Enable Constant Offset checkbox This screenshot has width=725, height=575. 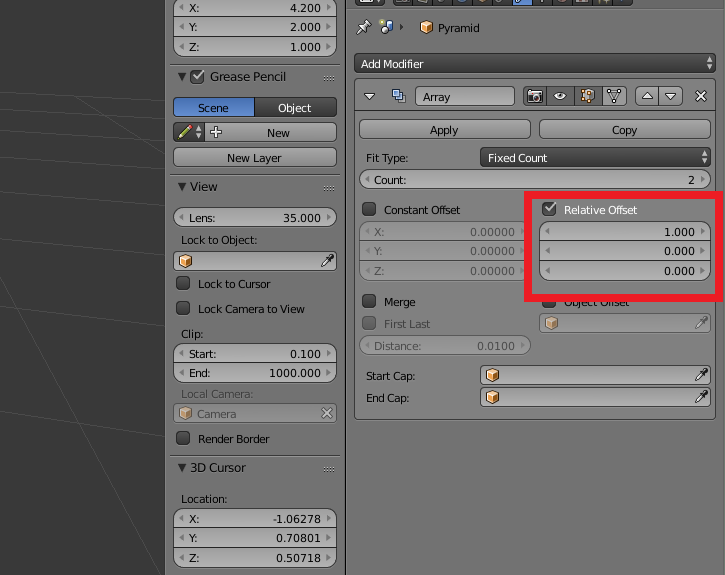click(x=369, y=209)
